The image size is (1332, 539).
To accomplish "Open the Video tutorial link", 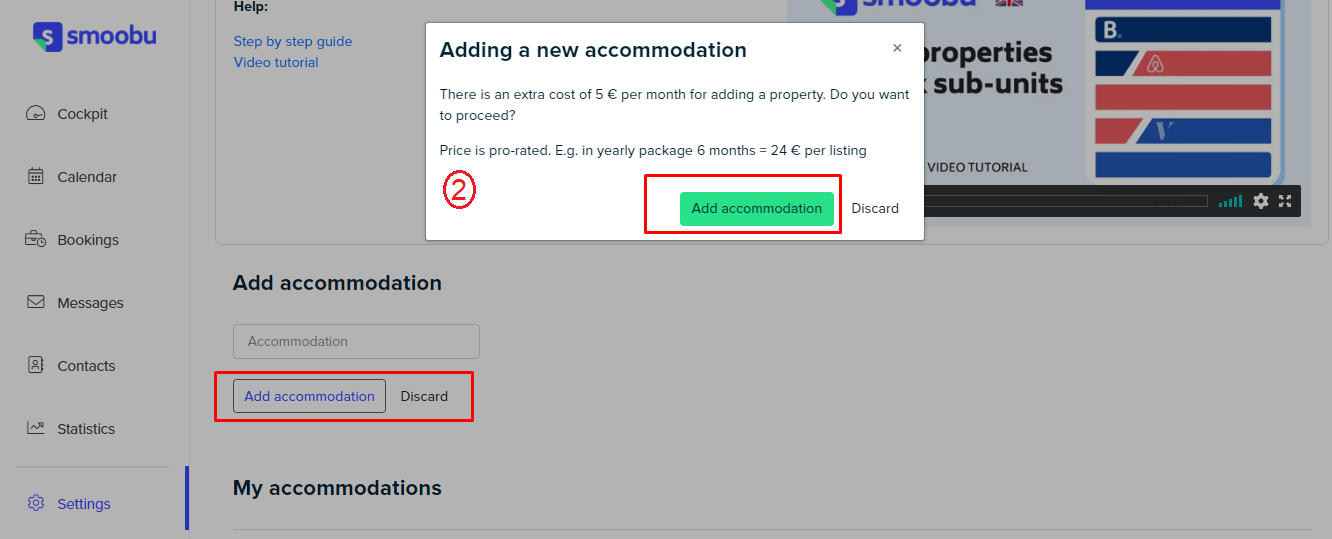I will 276,62.
